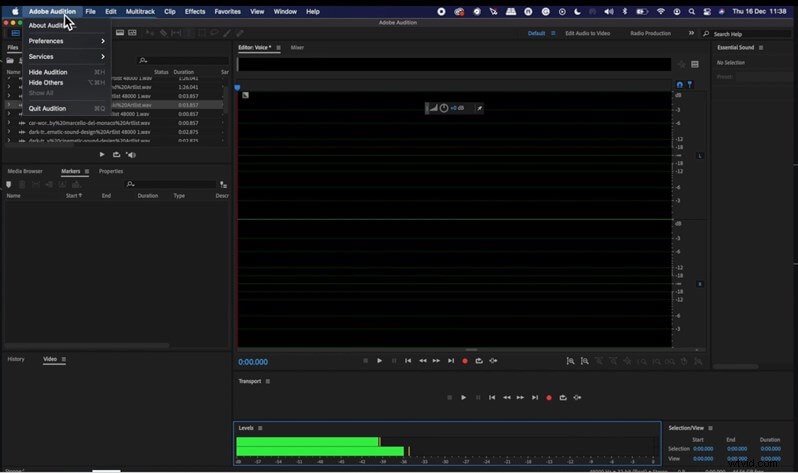Image resolution: width=798 pixels, height=473 pixels.
Task: Open the Essential Sound panel menu
Action: [761, 47]
